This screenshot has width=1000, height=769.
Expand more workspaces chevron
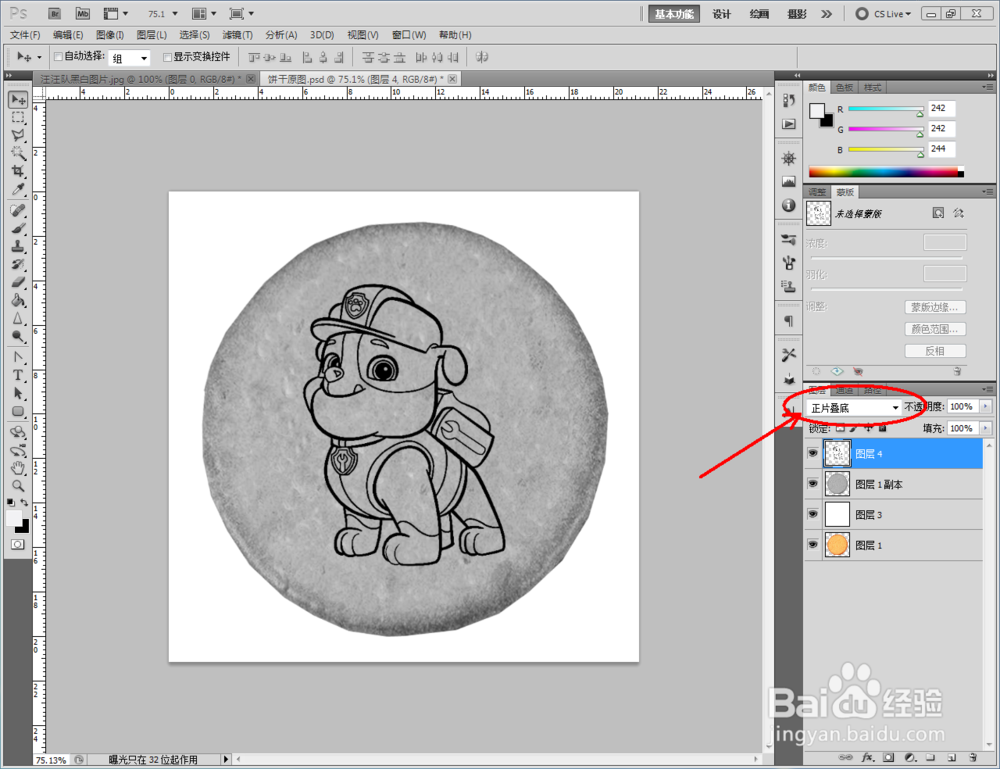[x=827, y=13]
